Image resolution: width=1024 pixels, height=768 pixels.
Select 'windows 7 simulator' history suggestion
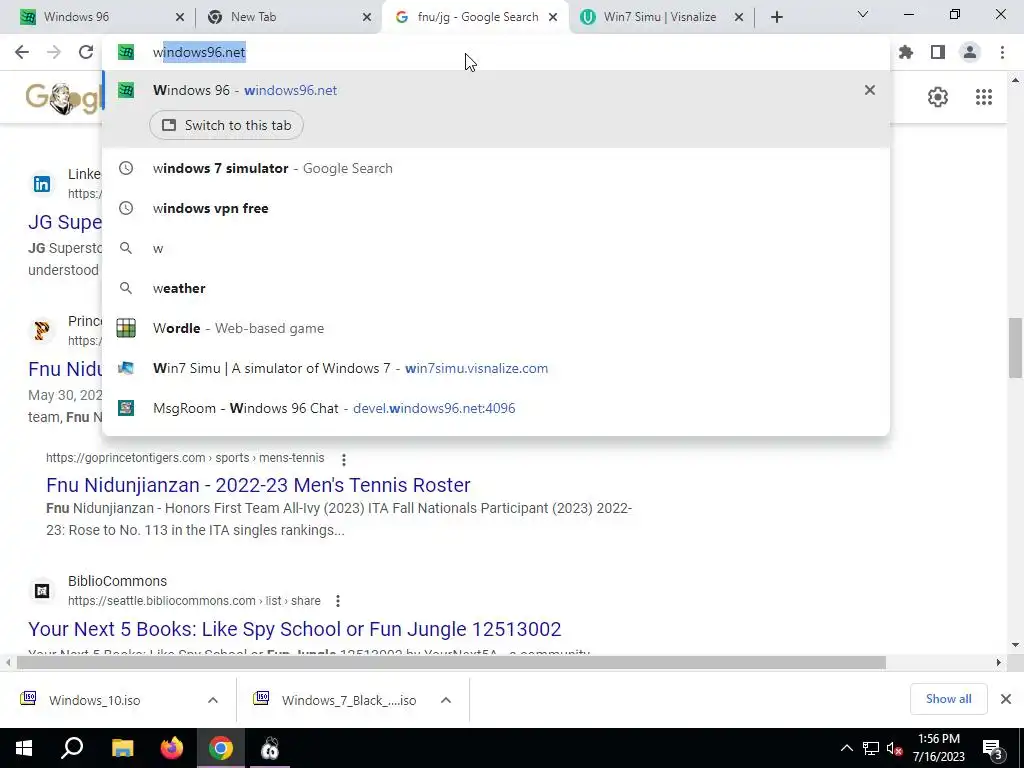pyautogui.click(x=496, y=168)
